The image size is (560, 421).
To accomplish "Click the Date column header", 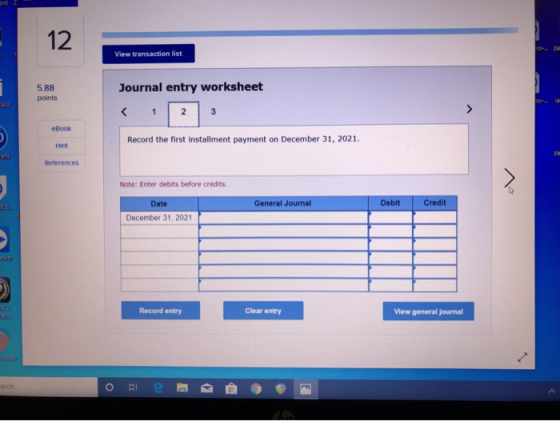I will click(159, 204).
